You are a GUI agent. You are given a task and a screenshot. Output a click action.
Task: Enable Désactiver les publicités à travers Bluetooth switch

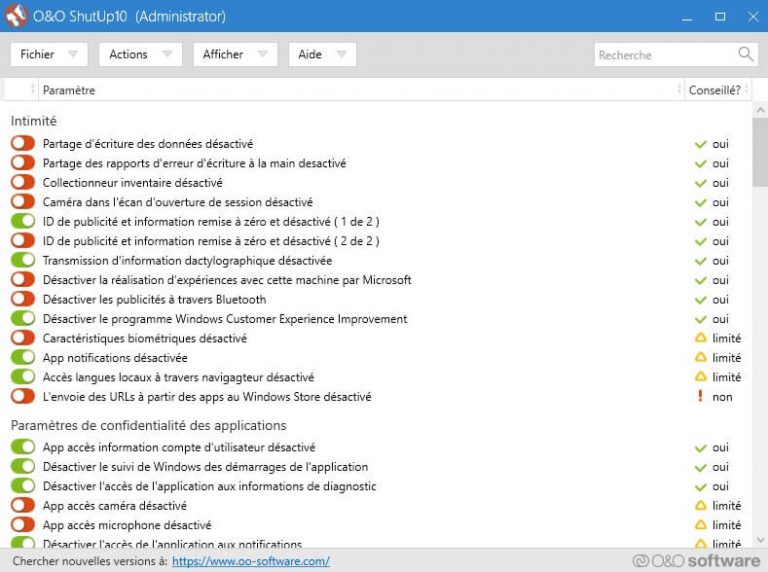(23, 299)
